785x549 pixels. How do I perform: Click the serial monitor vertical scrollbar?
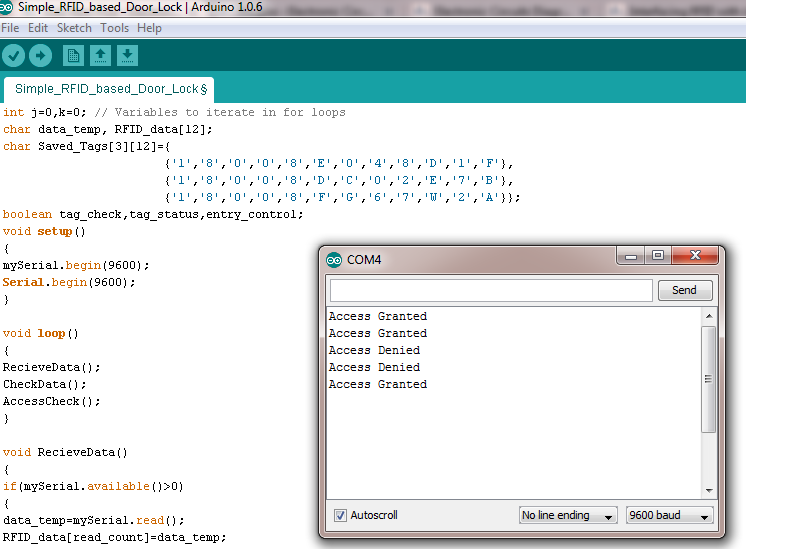(x=709, y=380)
